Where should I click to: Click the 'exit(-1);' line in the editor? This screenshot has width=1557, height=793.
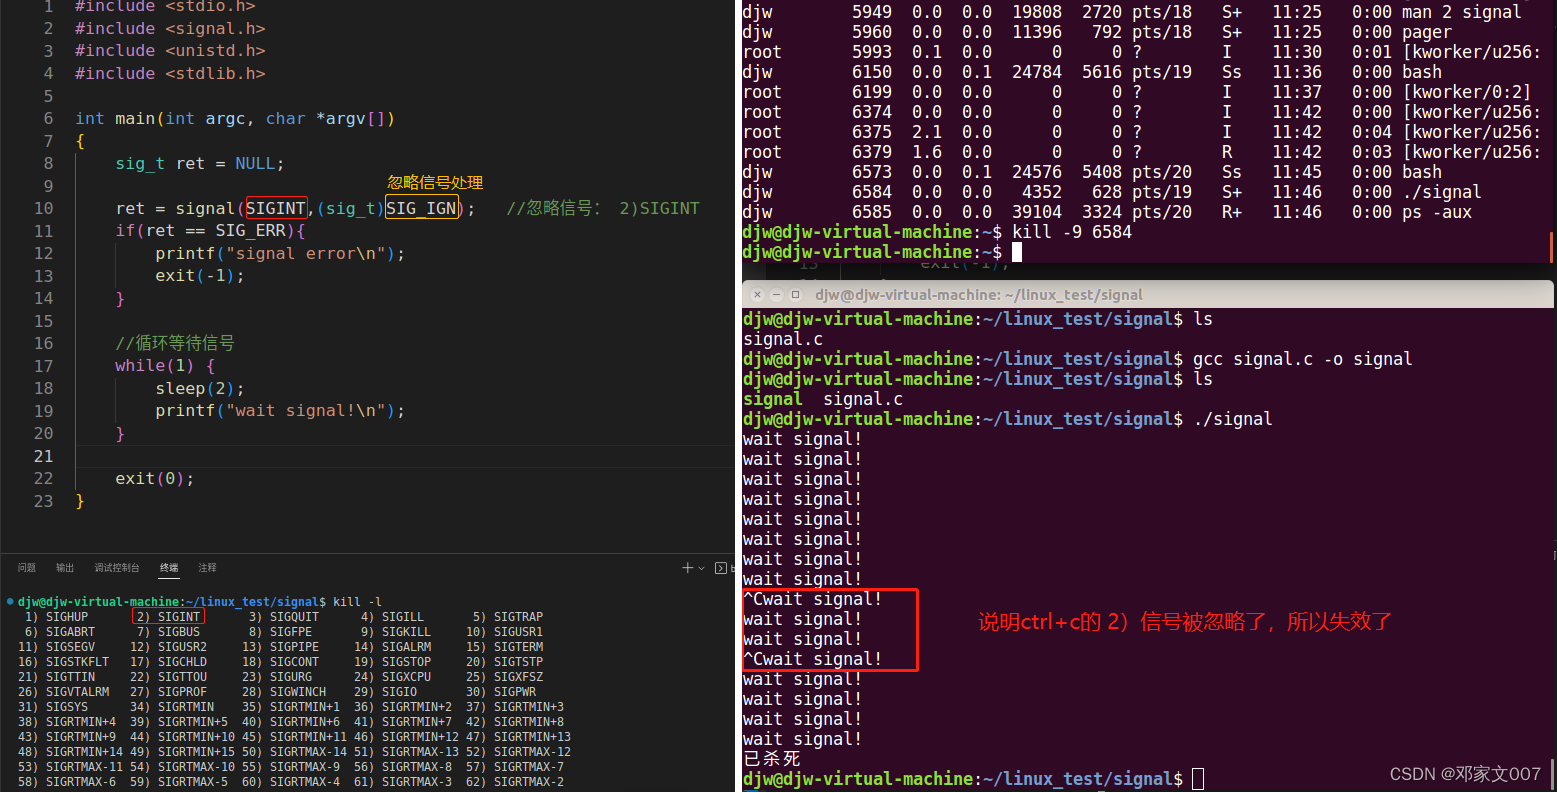pyautogui.click(x=200, y=276)
